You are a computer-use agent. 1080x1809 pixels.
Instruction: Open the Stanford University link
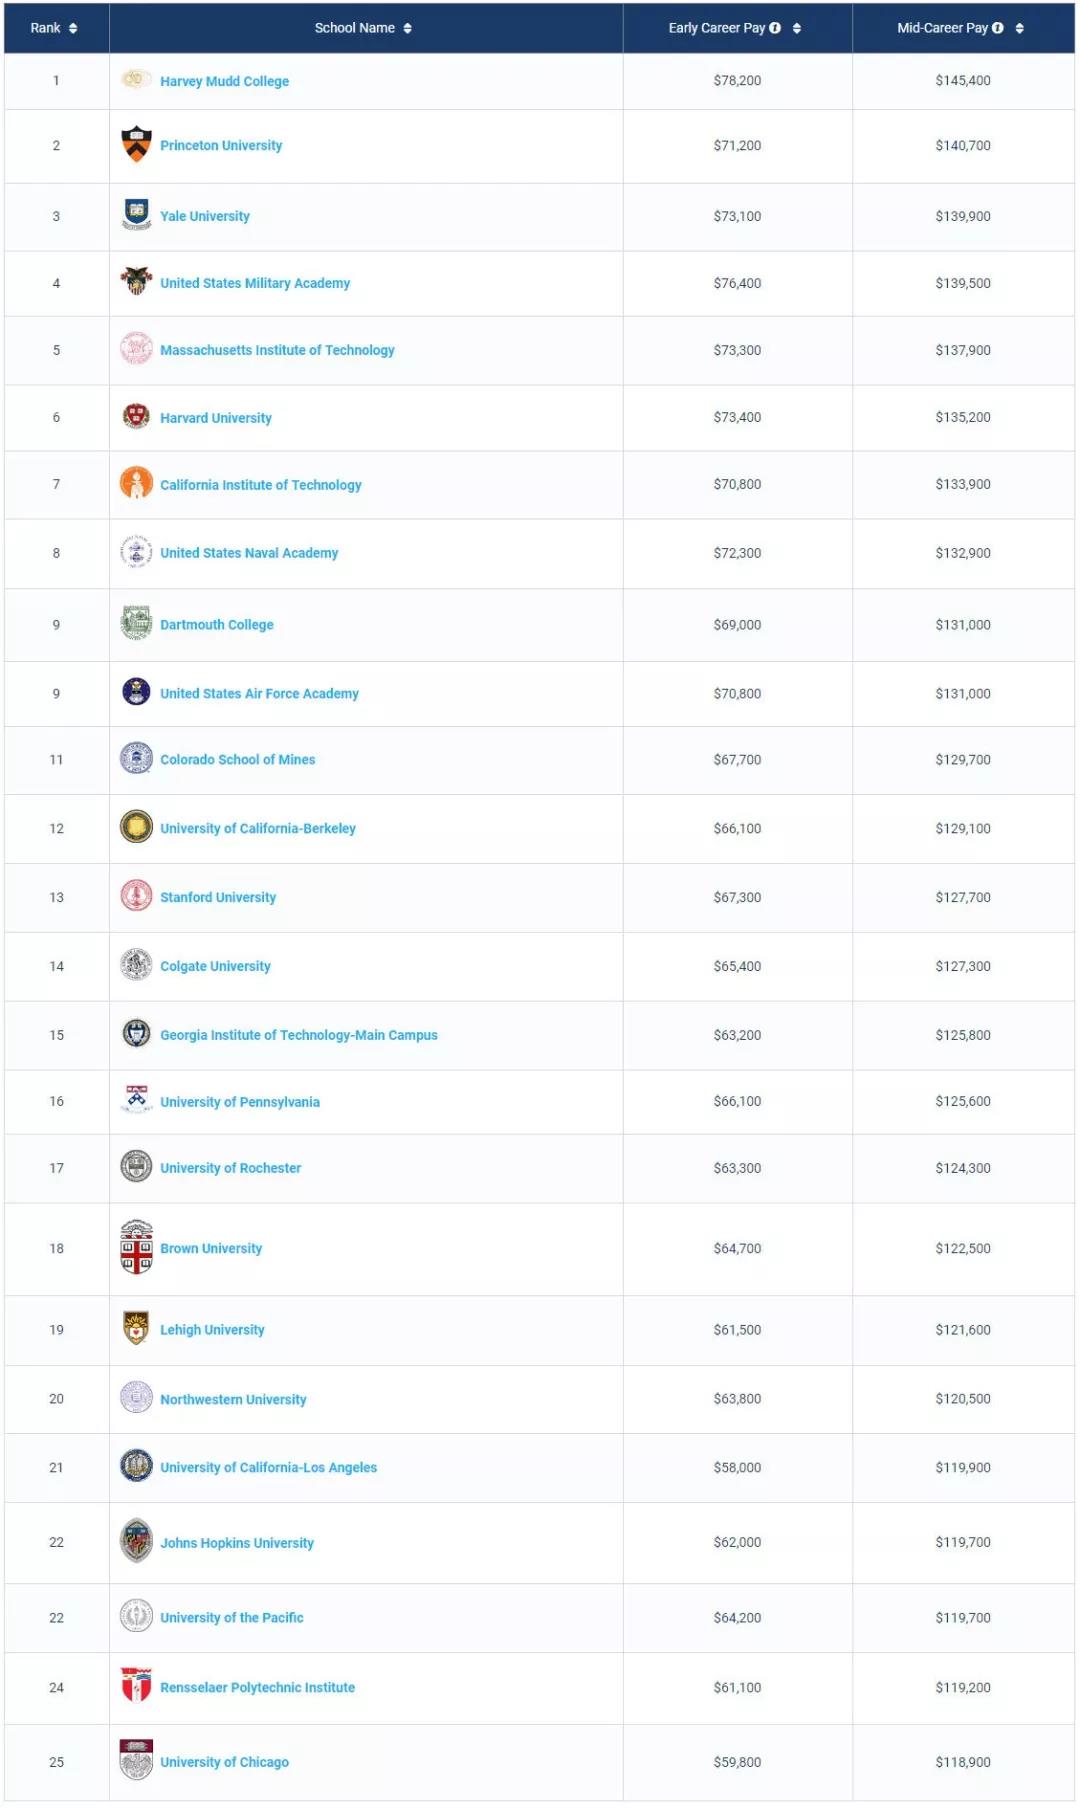click(218, 897)
